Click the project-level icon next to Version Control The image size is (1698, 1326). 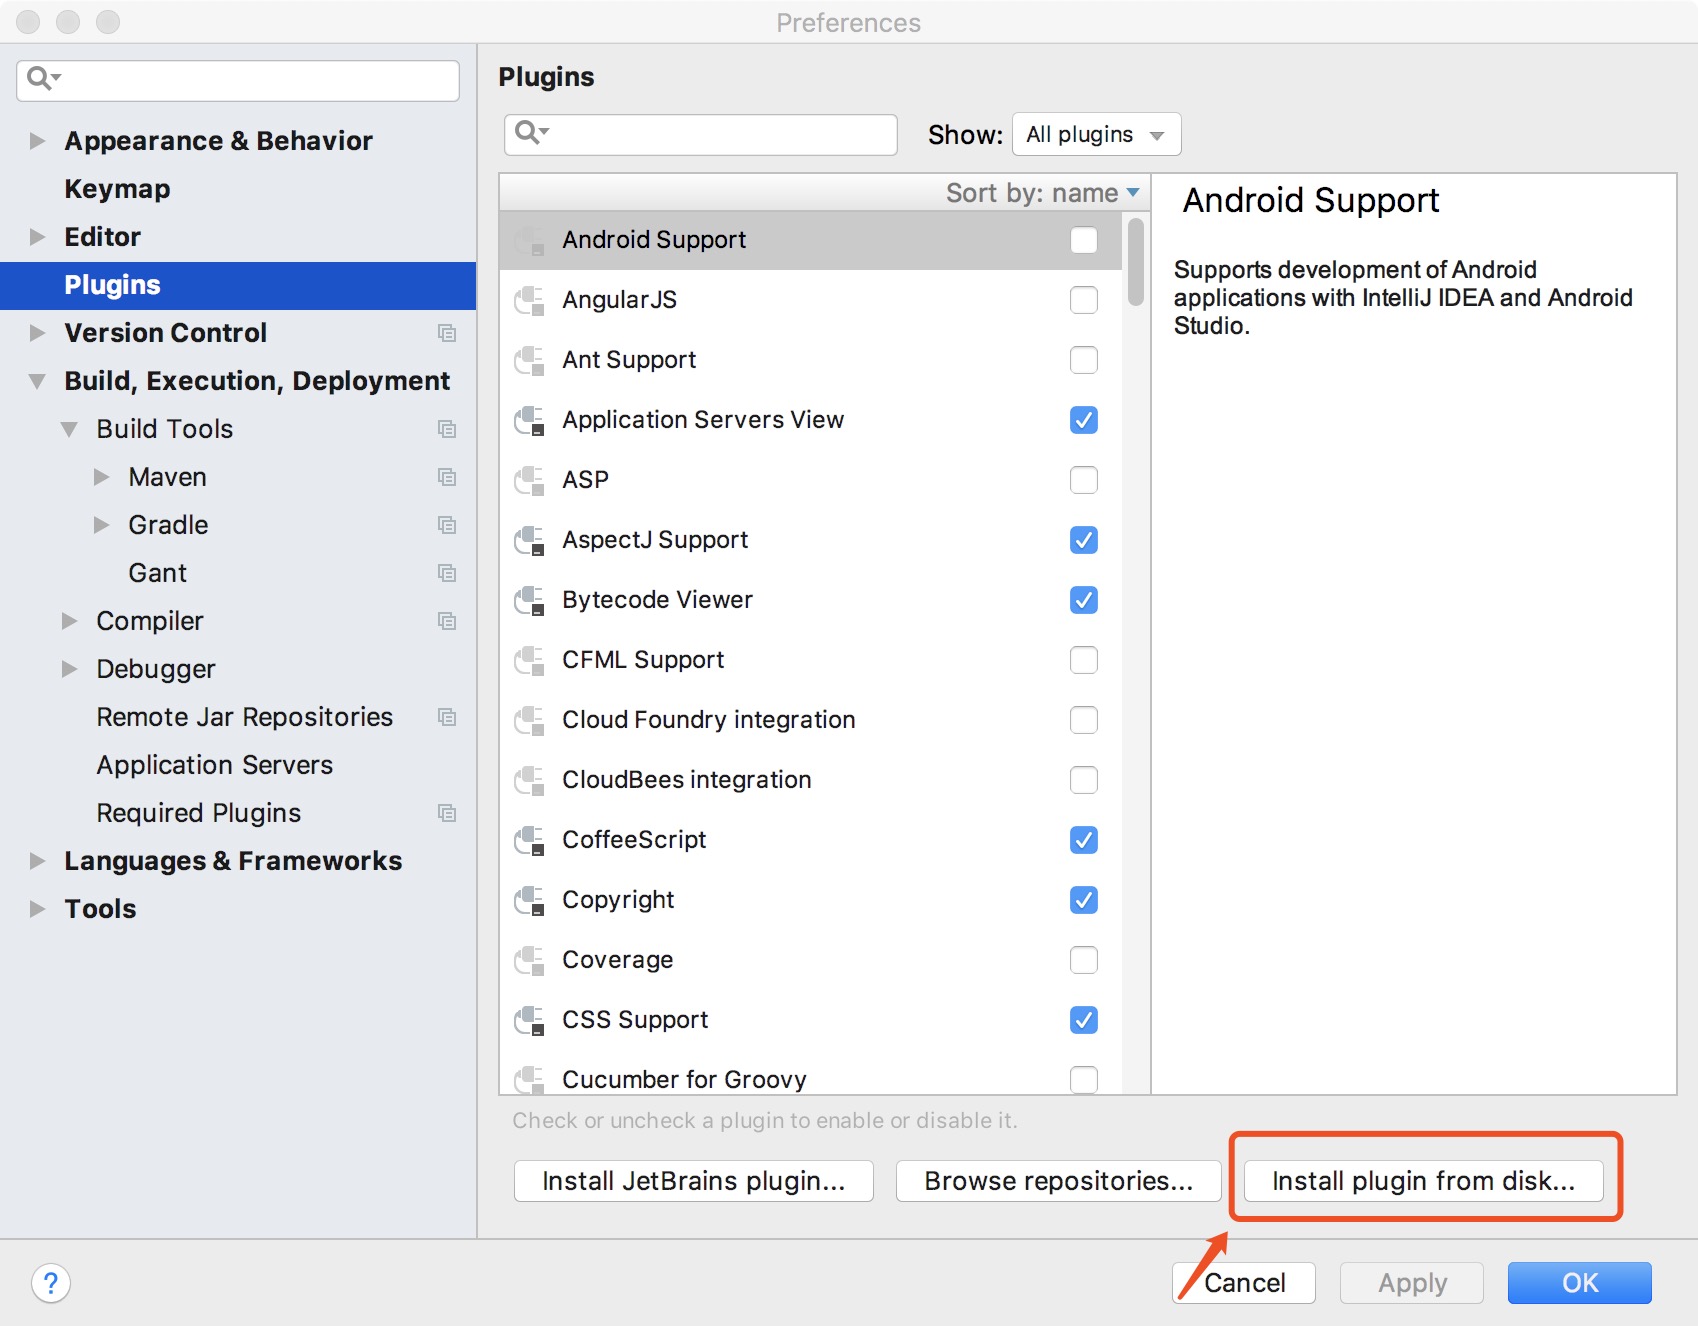(x=447, y=333)
